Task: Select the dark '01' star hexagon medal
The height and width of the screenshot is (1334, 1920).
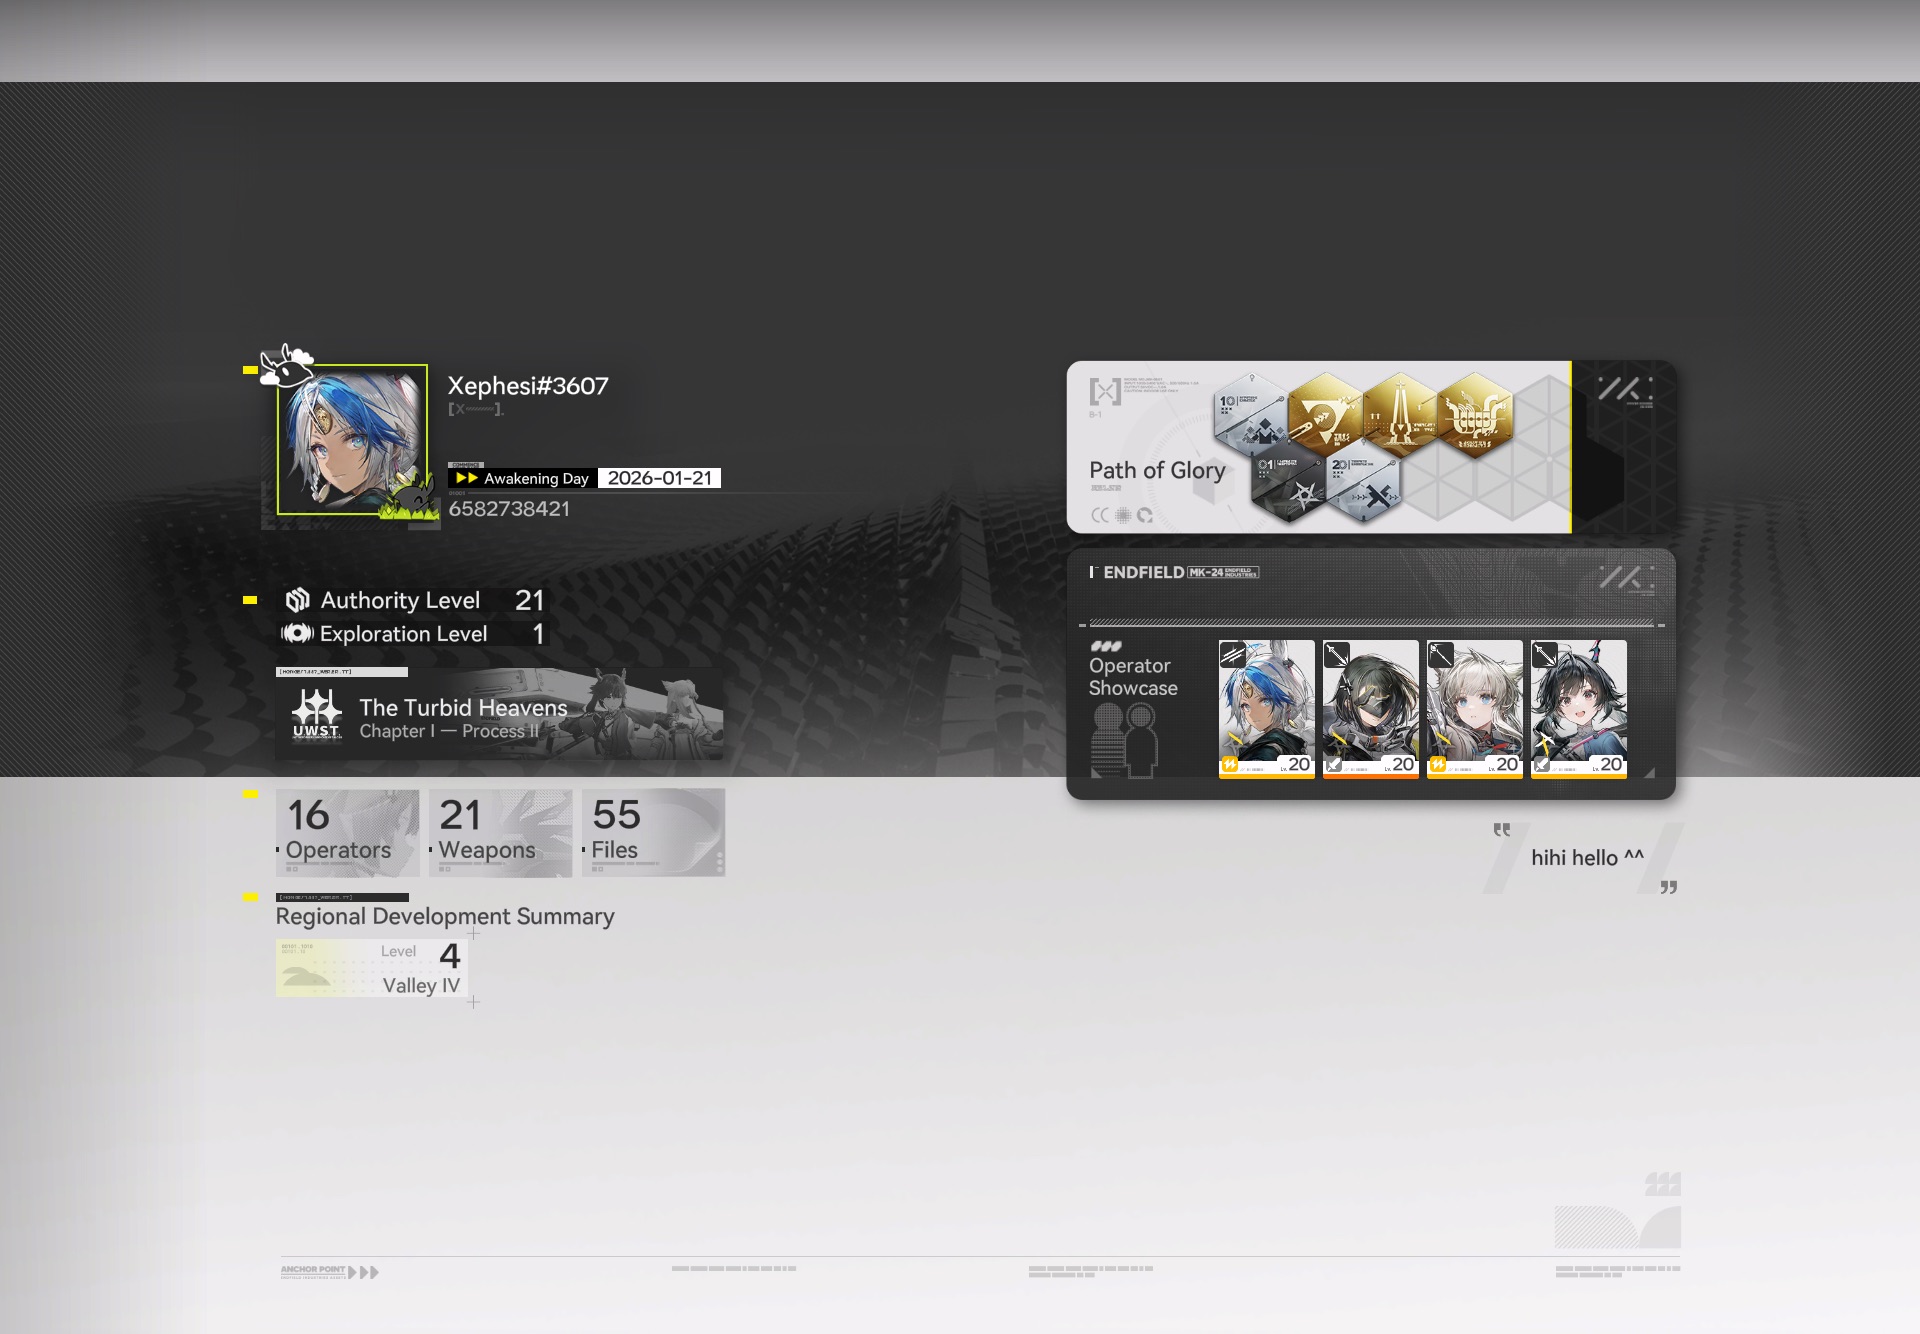Action: tap(1288, 484)
